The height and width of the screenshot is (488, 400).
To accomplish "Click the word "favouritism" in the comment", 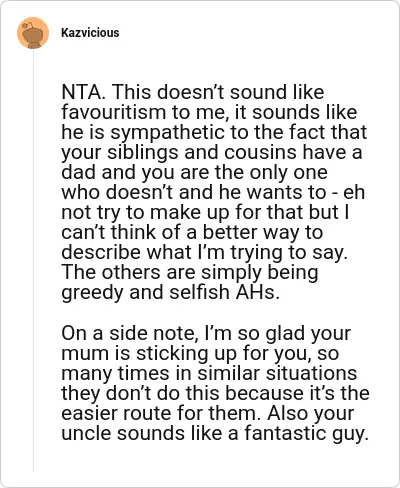I will (x=113, y=112).
